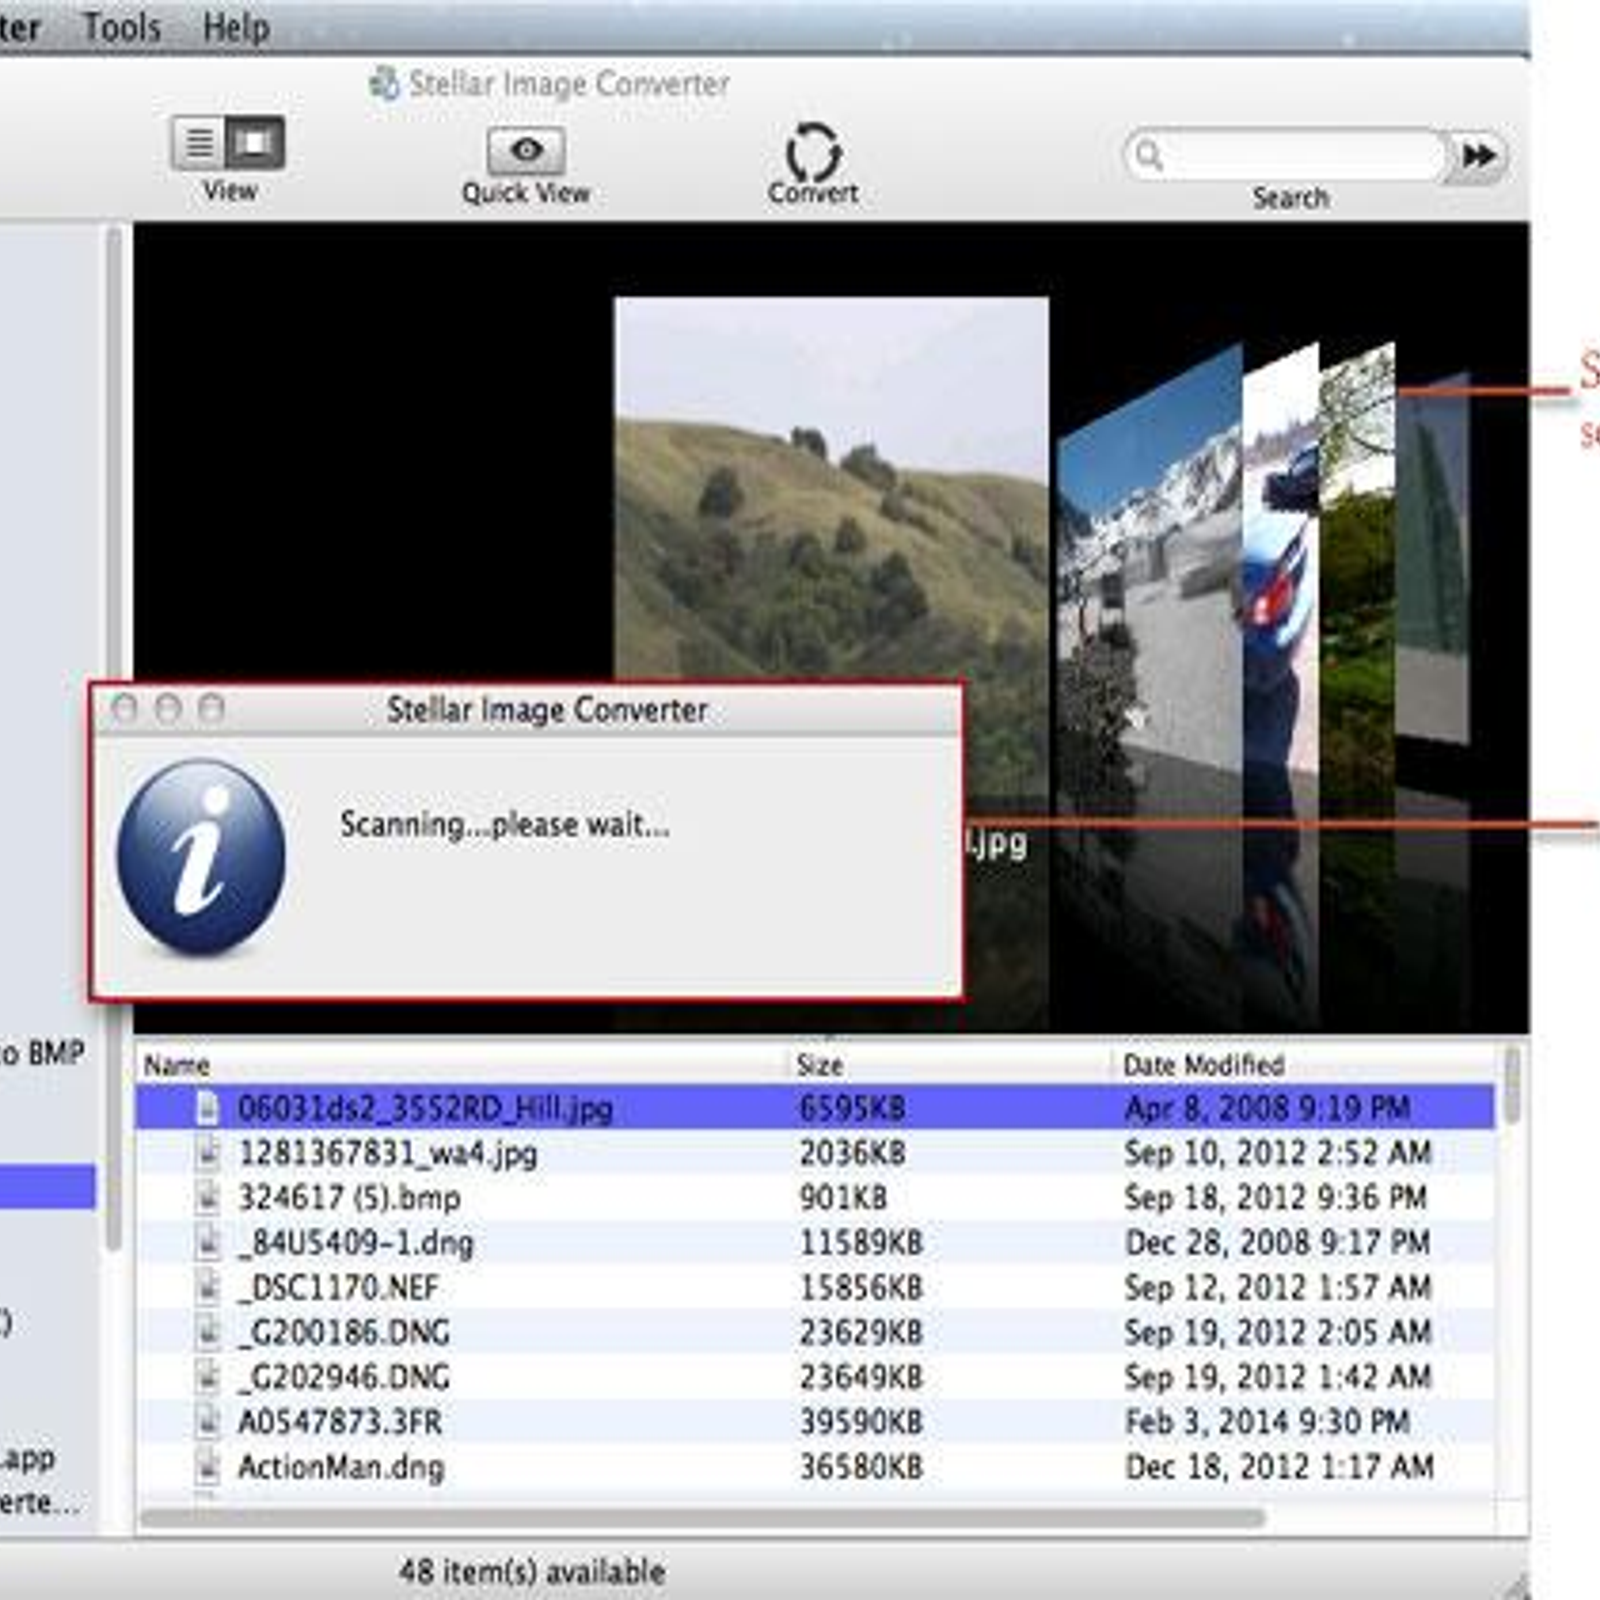The height and width of the screenshot is (1600, 1600).
Task: Switch to list view mode
Action: [x=199, y=143]
